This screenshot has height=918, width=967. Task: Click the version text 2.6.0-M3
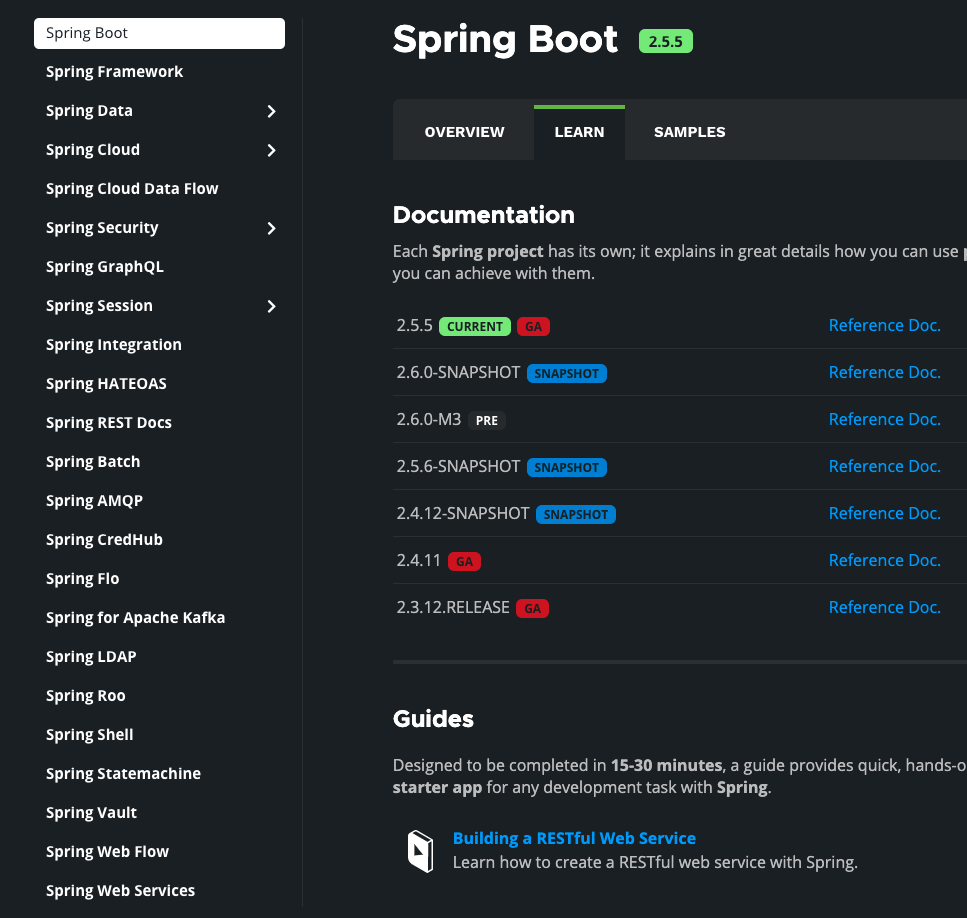[x=429, y=419]
